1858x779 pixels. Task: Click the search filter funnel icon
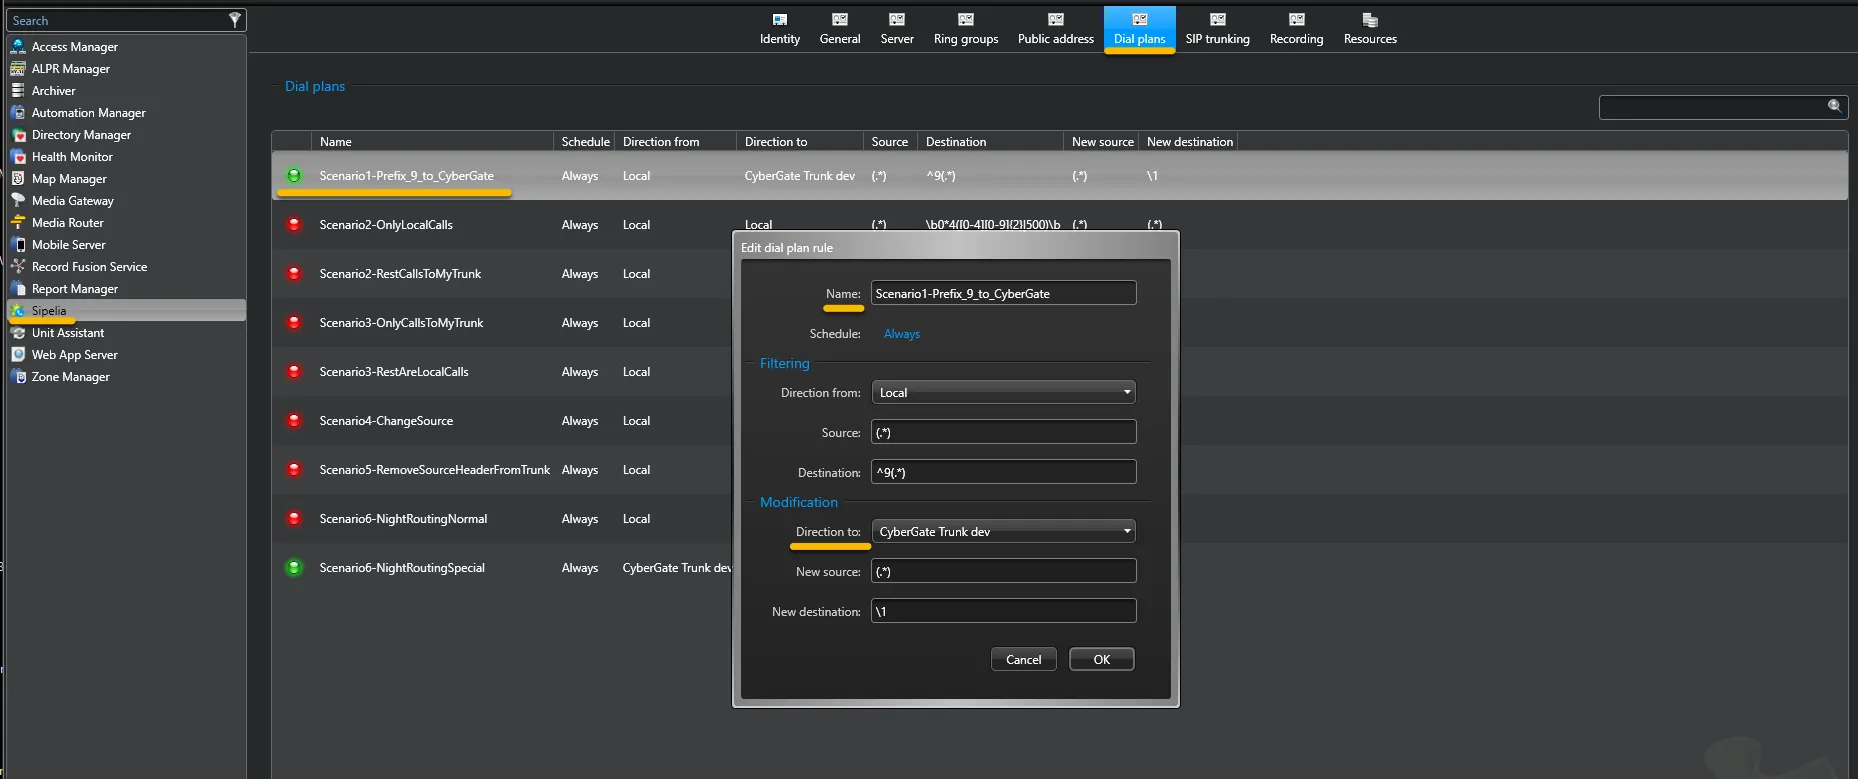pos(235,20)
